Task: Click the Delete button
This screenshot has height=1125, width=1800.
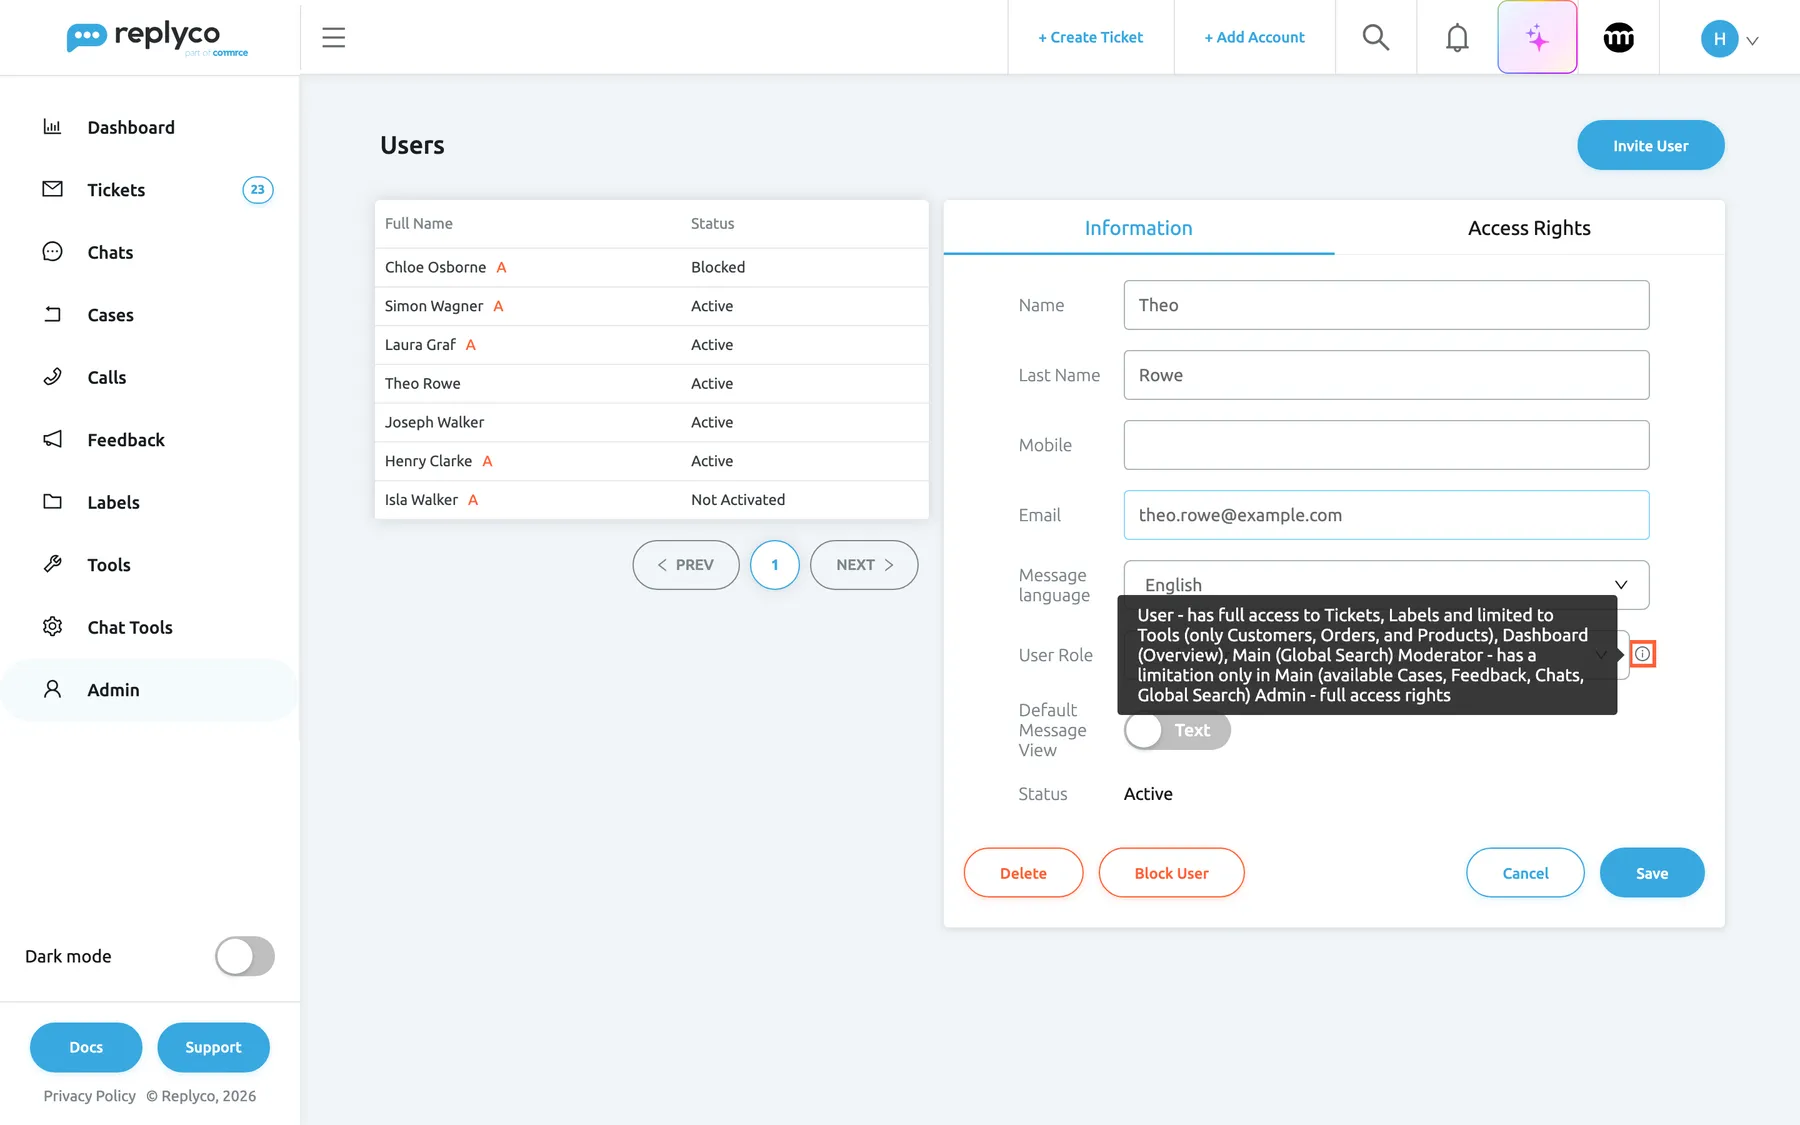Action: coord(1023,873)
